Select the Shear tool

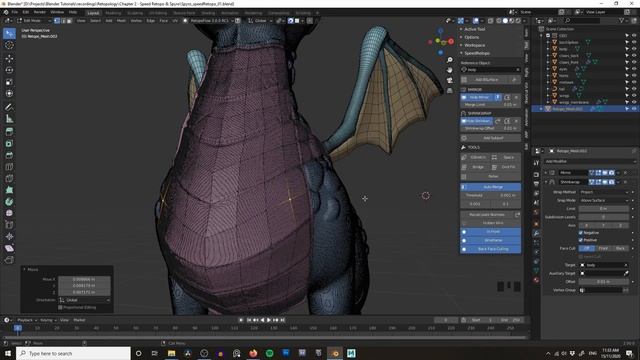tap(9, 248)
